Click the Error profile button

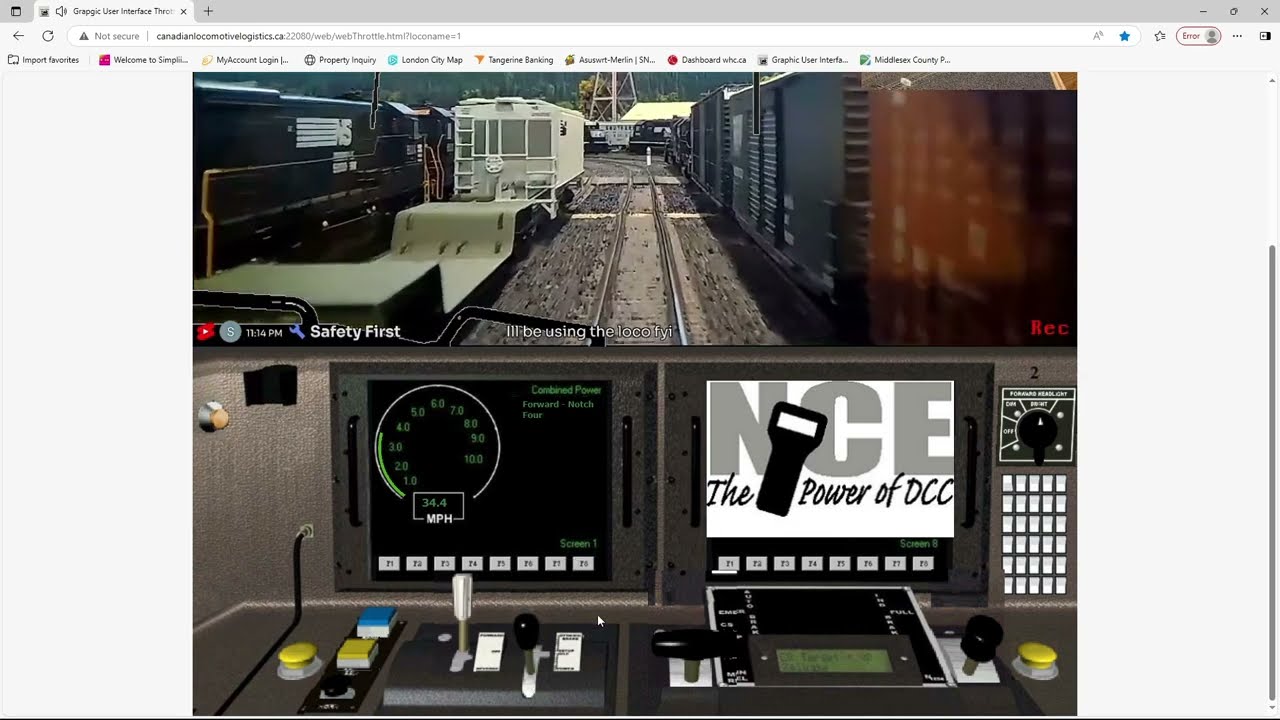(1198, 36)
